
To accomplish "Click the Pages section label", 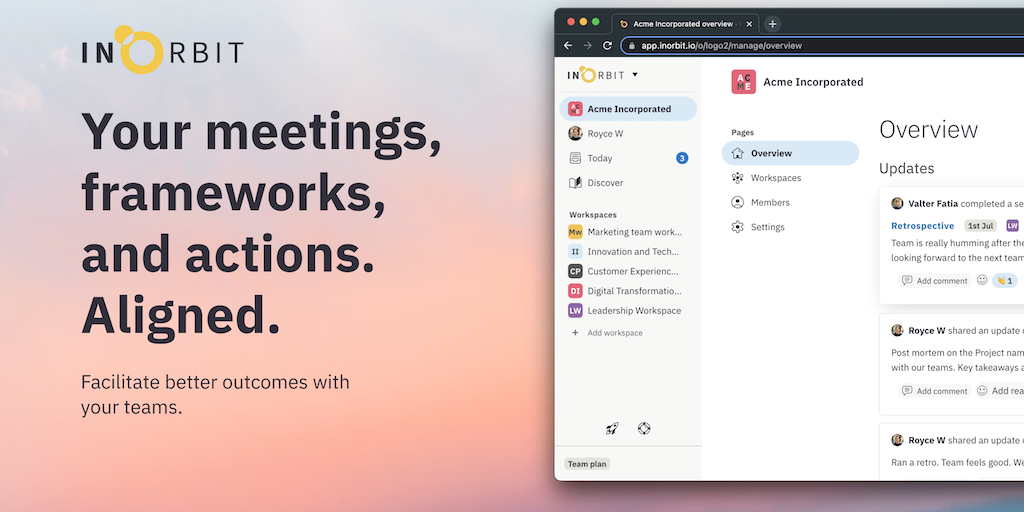I will pos(743,133).
